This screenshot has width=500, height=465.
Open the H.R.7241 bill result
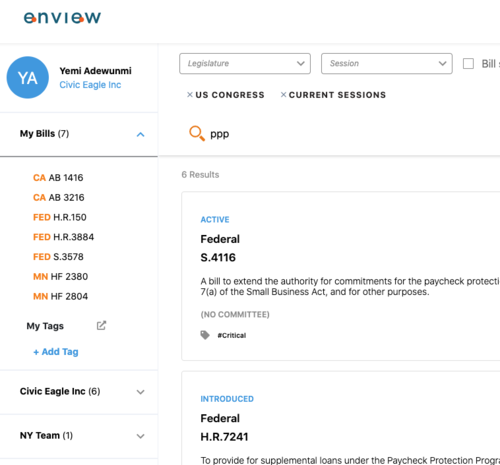[224, 437]
